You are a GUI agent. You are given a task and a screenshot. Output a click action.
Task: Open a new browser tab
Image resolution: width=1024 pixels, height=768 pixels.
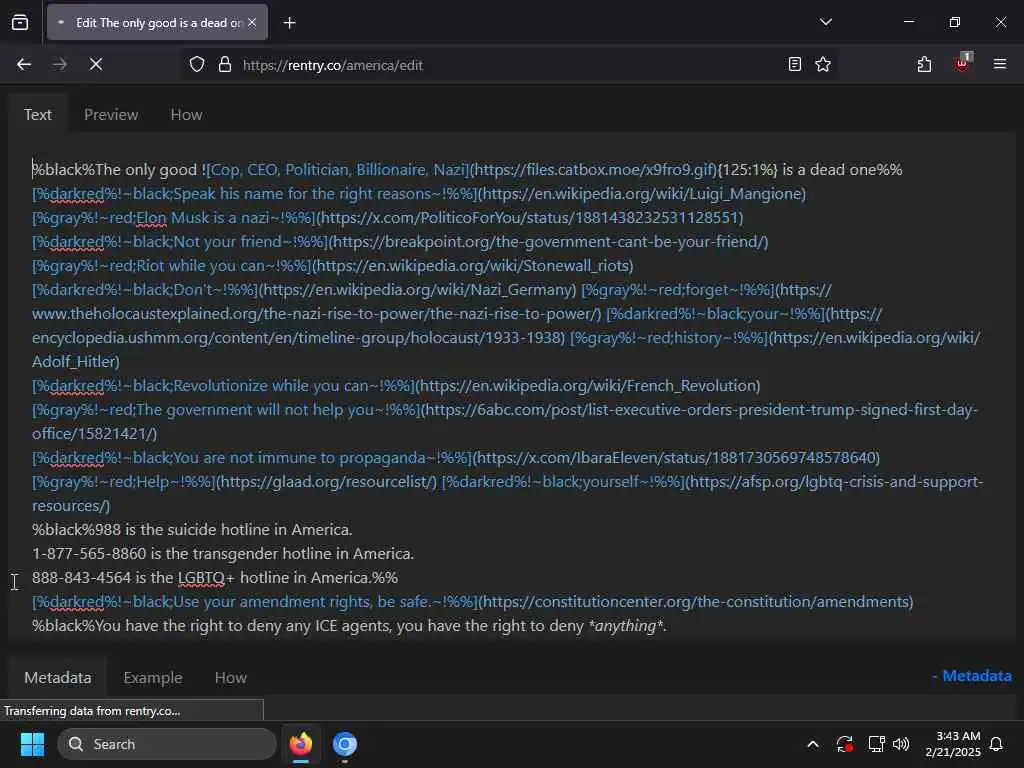(x=290, y=23)
